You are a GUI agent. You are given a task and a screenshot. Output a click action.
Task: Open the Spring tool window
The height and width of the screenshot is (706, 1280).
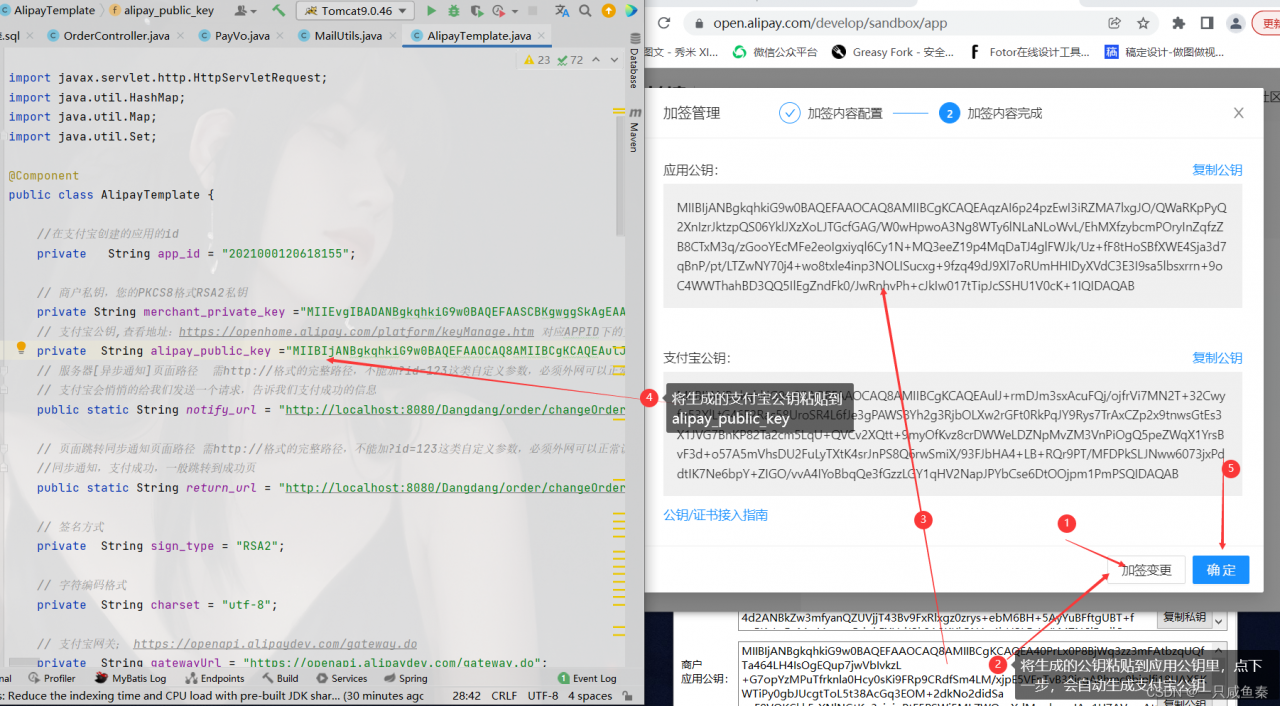coord(405,678)
